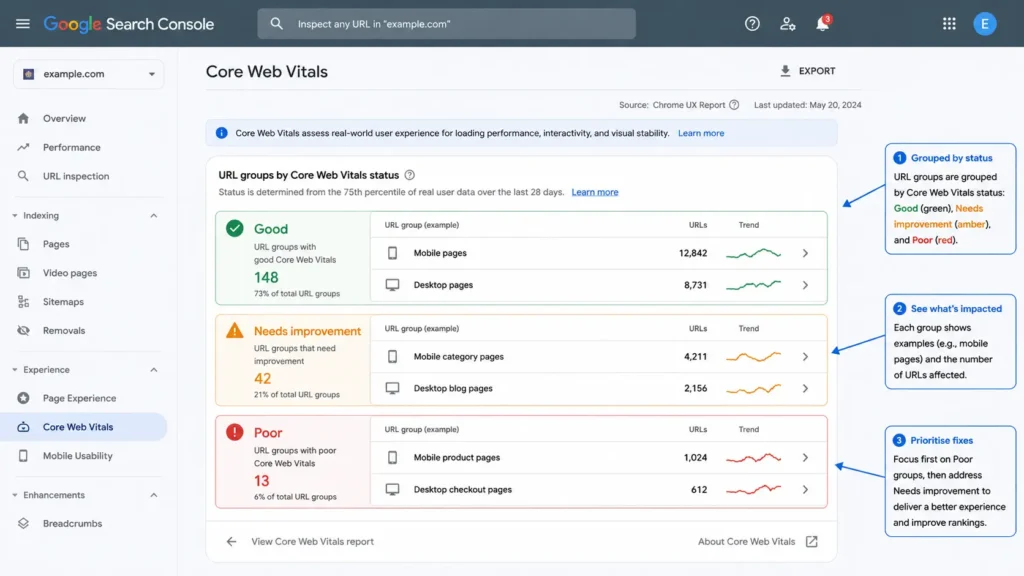Image resolution: width=1024 pixels, height=576 pixels.
Task: Click the search magnifier icon
Action: tap(276, 24)
